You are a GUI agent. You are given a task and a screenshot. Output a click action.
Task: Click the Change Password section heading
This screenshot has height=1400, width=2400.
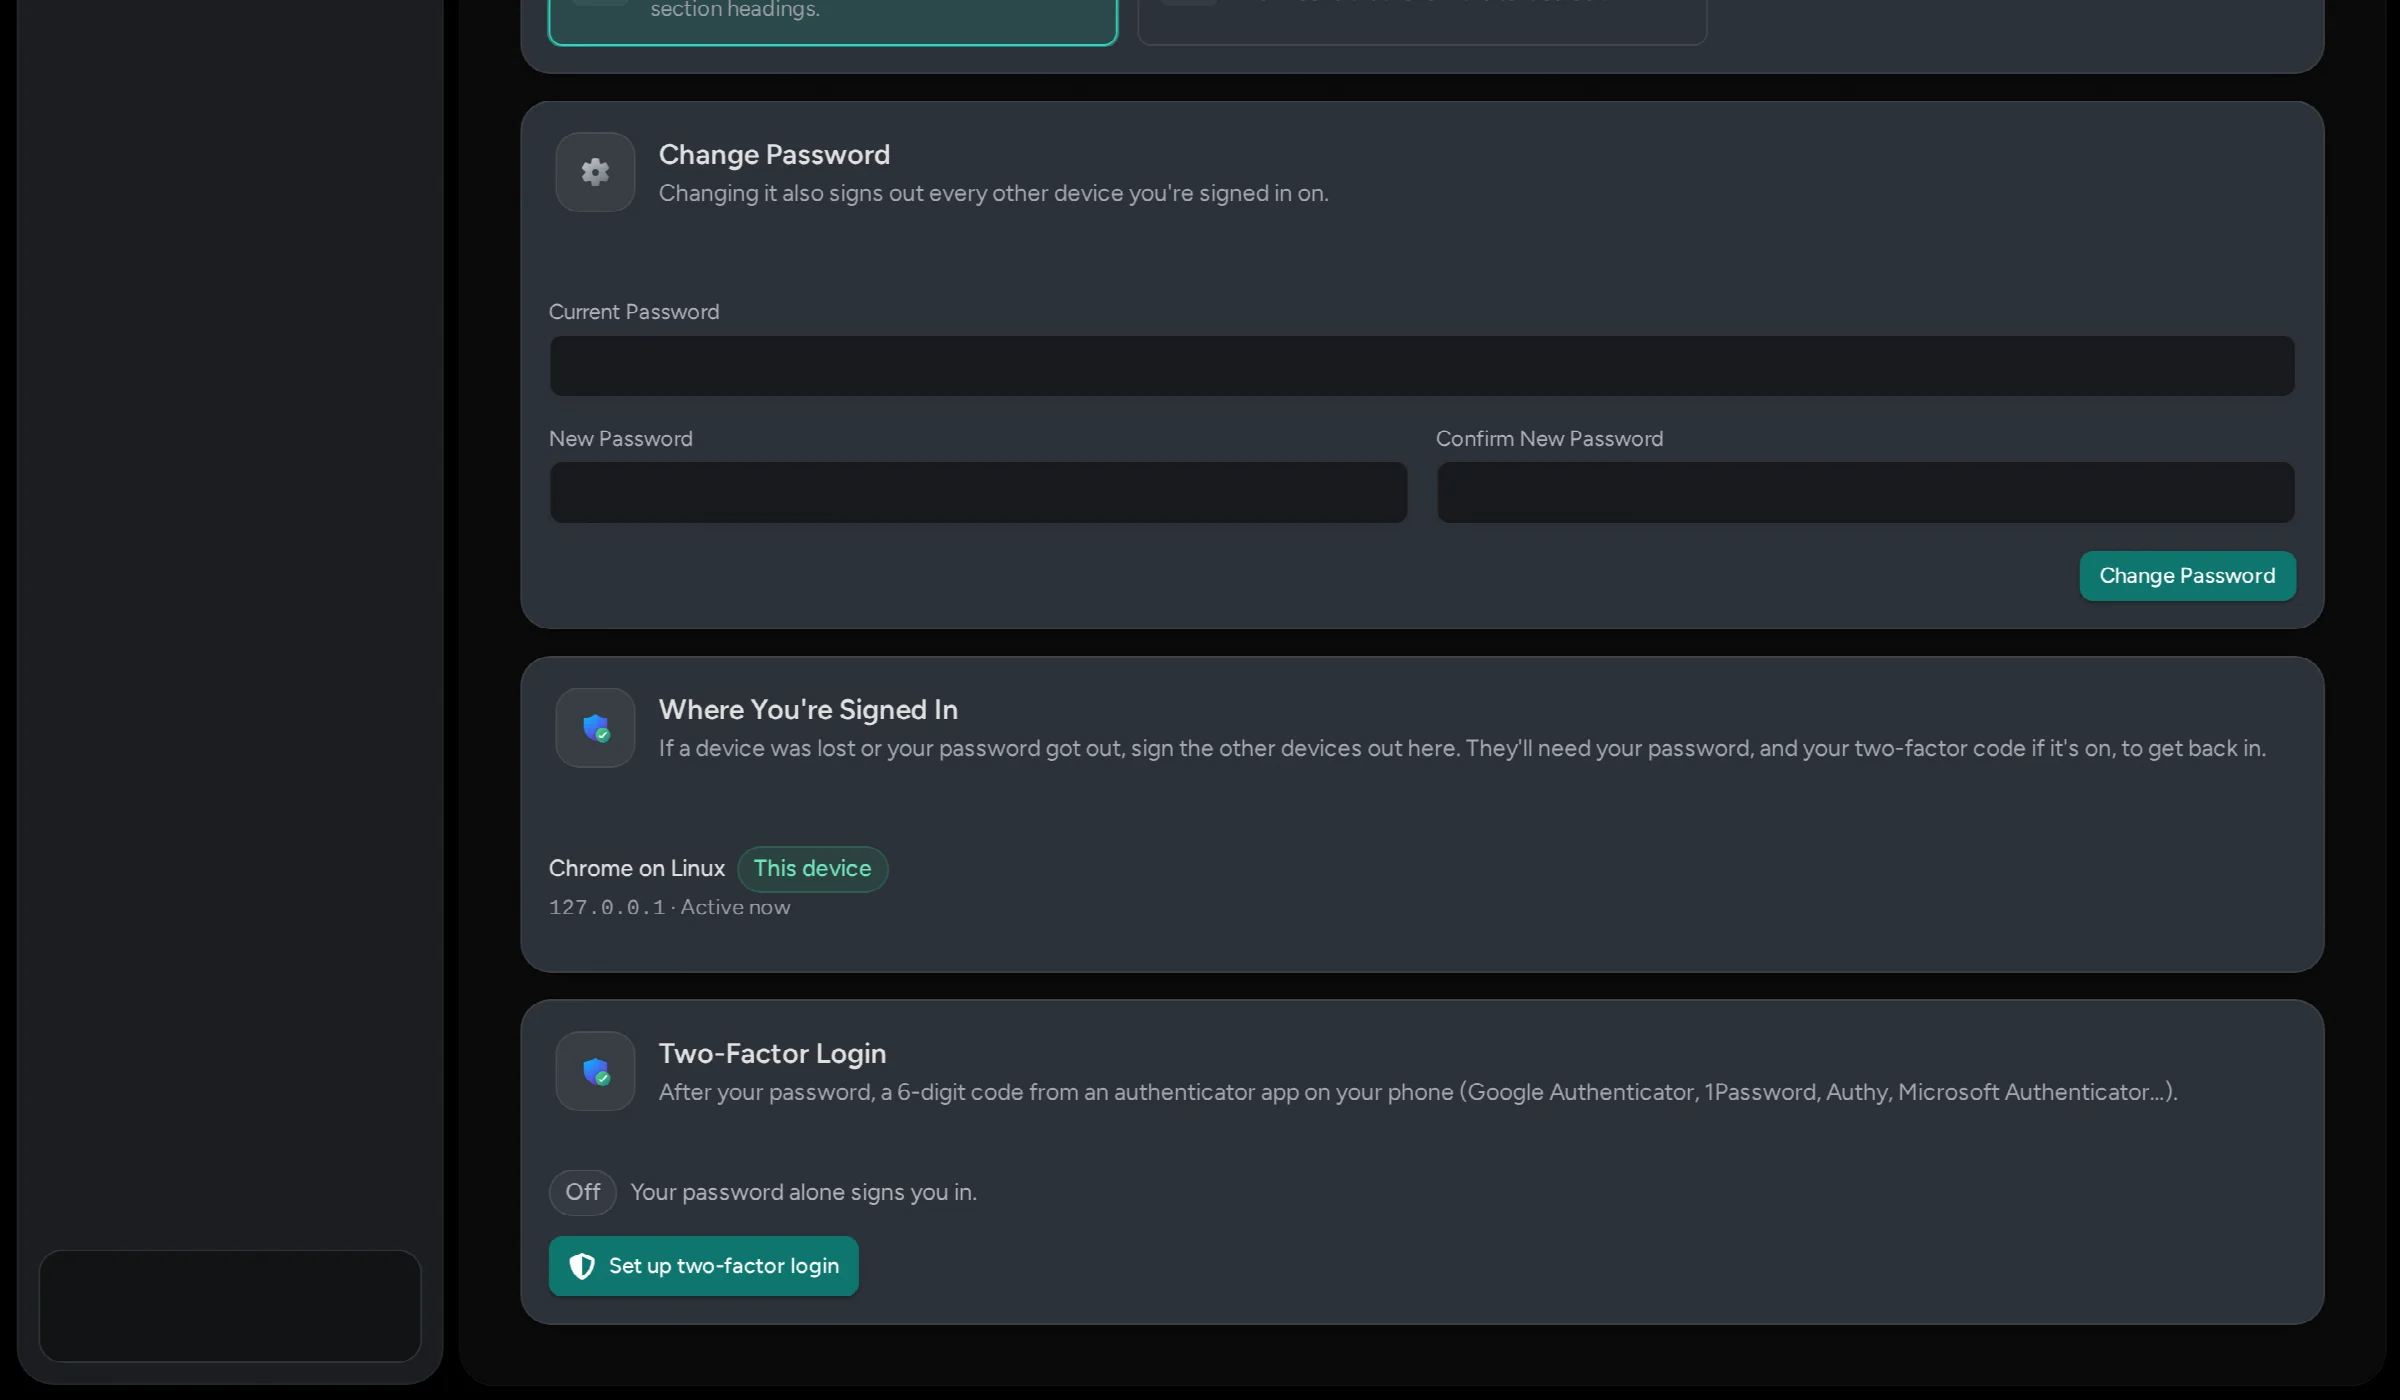[x=774, y=154]
